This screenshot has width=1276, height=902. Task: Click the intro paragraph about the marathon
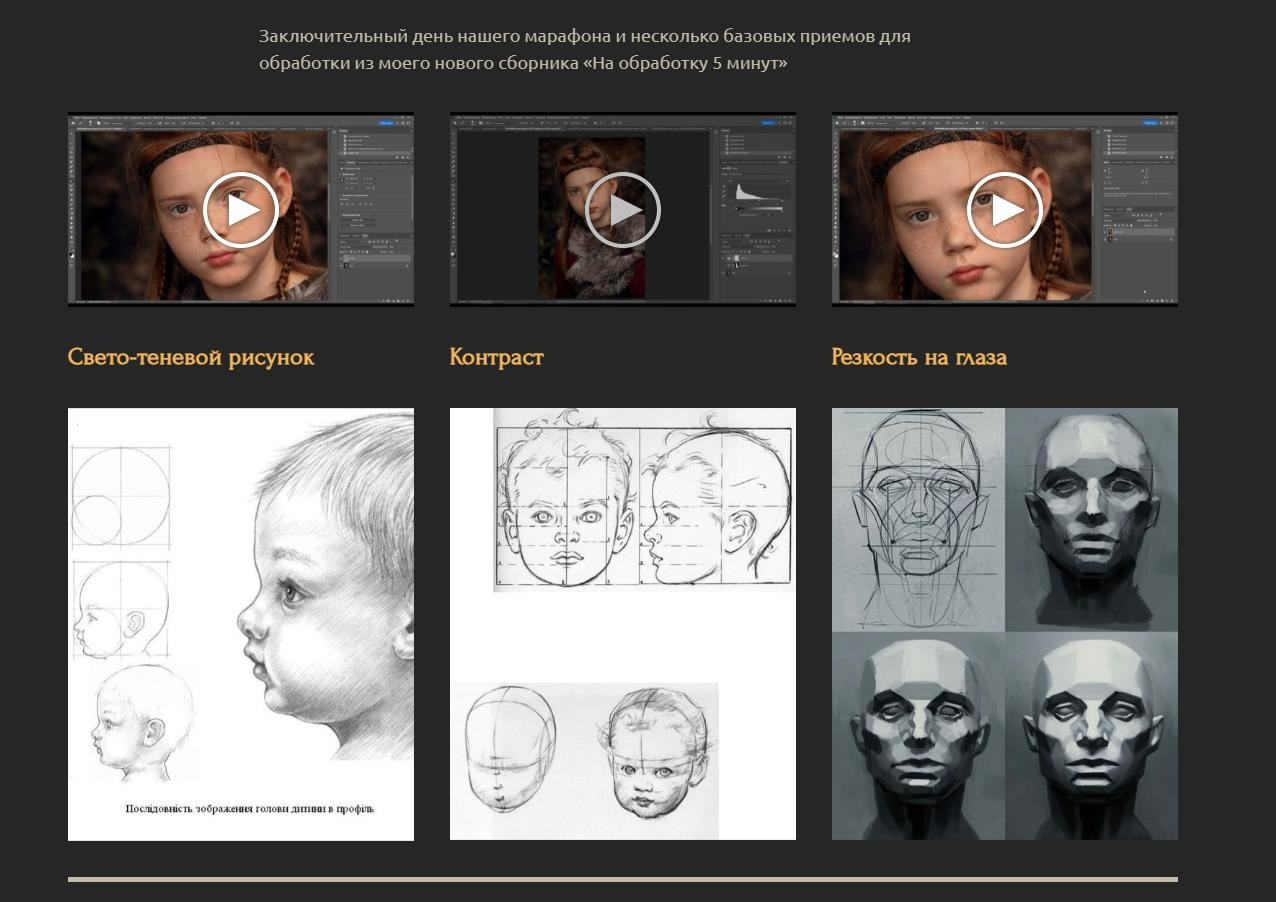tap(585, 50)
